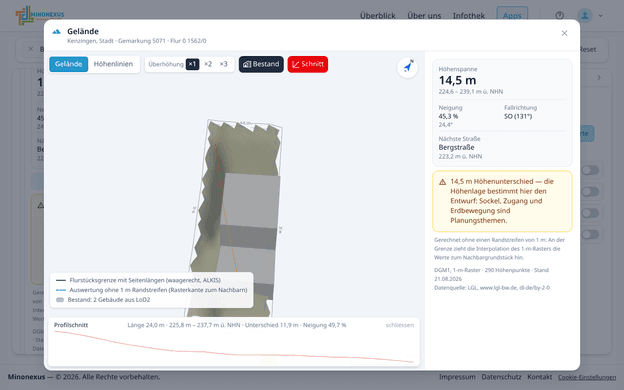Viewport: 624px width, 390px height.
Task: Click the Fallrichtung value SO (131°)
Action: point(518,117)
